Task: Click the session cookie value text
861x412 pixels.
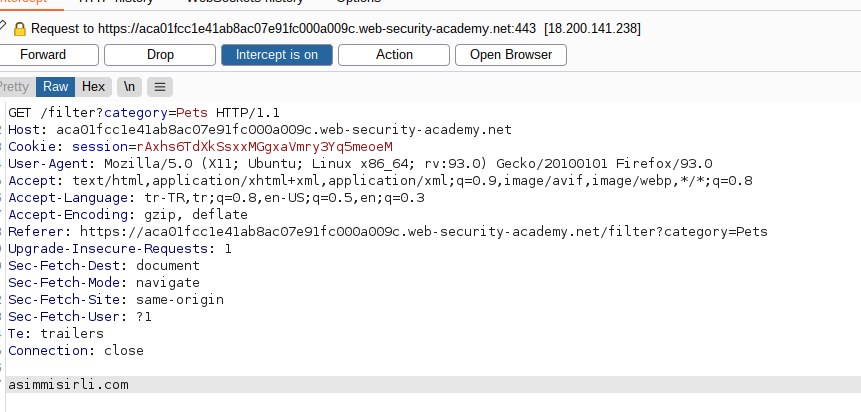Action: (x=265, y=147)
